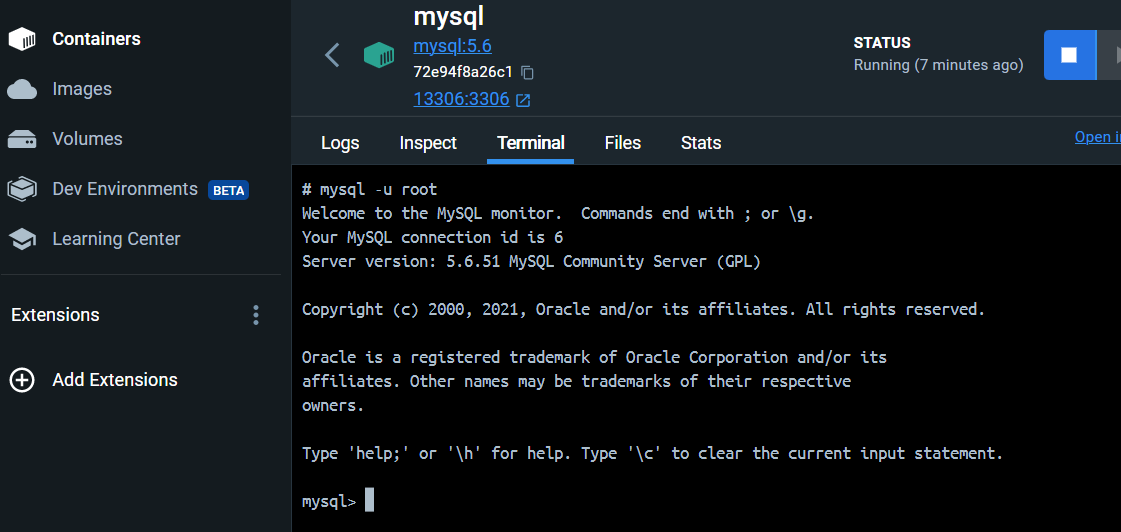
Task: Switch to the Logs tab
Action: [x=340, y=143]
